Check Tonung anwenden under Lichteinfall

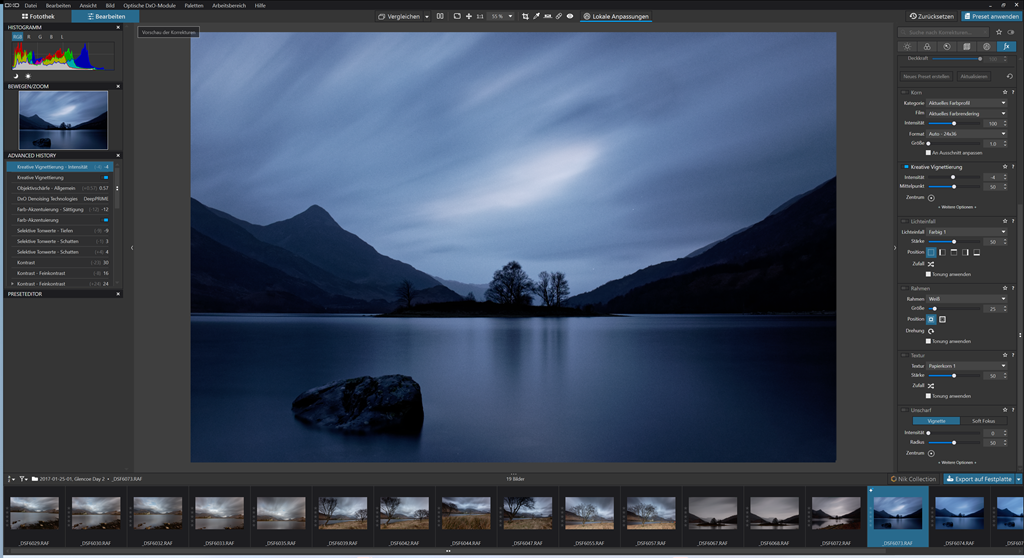click(x=928, y=274)
